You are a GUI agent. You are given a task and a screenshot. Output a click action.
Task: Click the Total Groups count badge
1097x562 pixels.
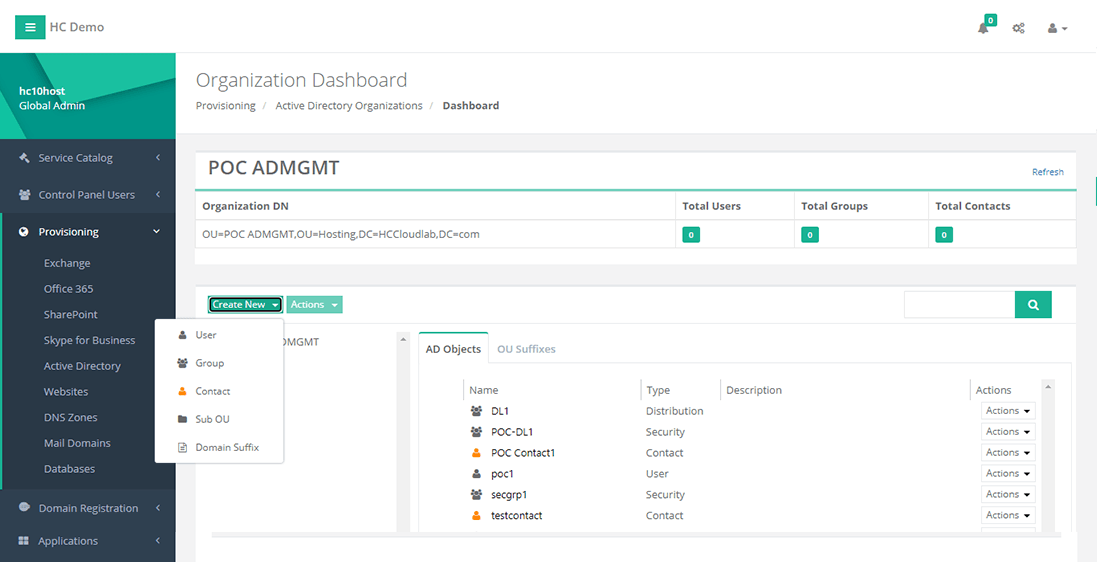[809, 235]
